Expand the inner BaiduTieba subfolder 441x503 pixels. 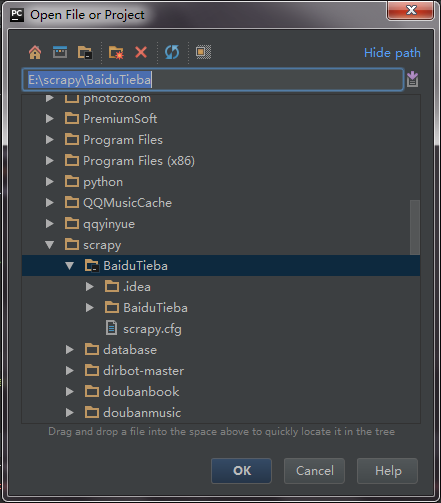(90, 307)
